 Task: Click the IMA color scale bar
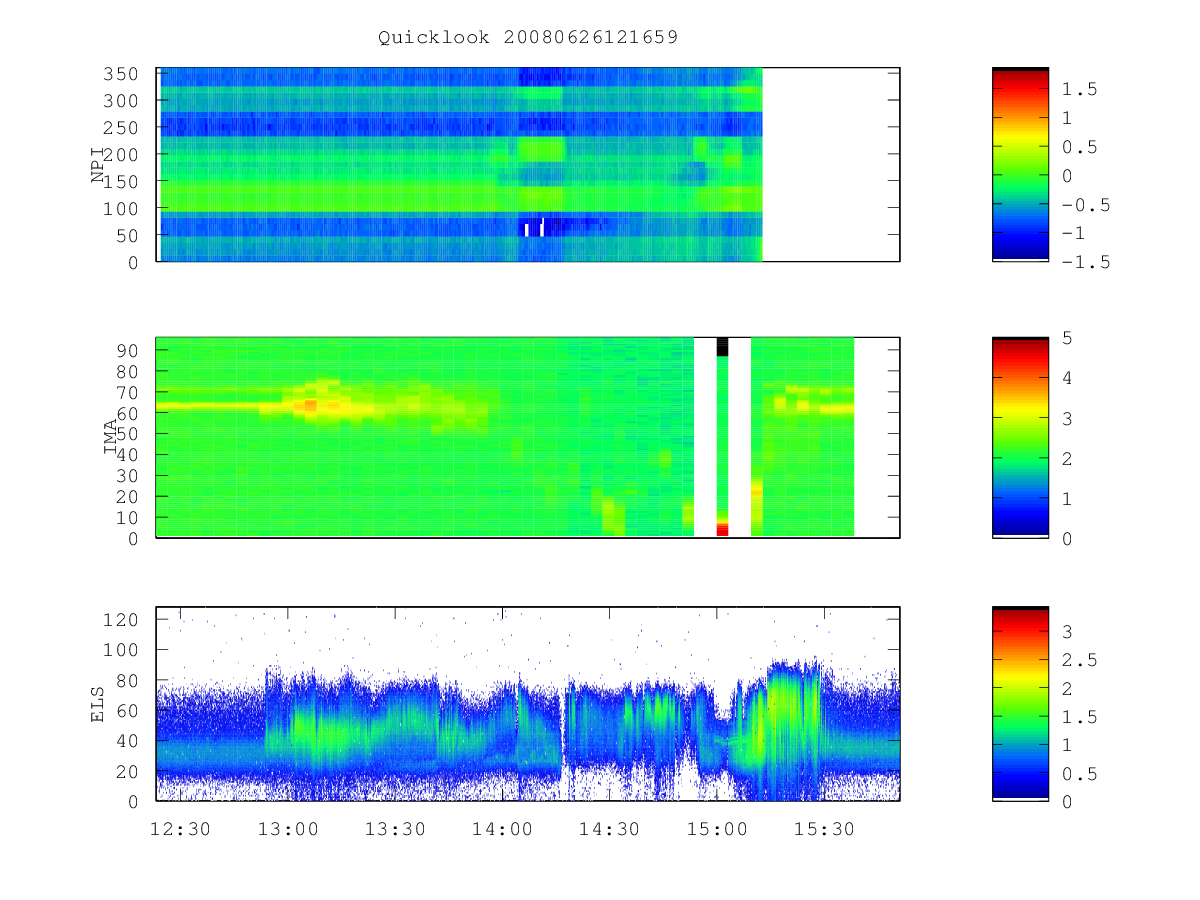[x=1020, y=438]
